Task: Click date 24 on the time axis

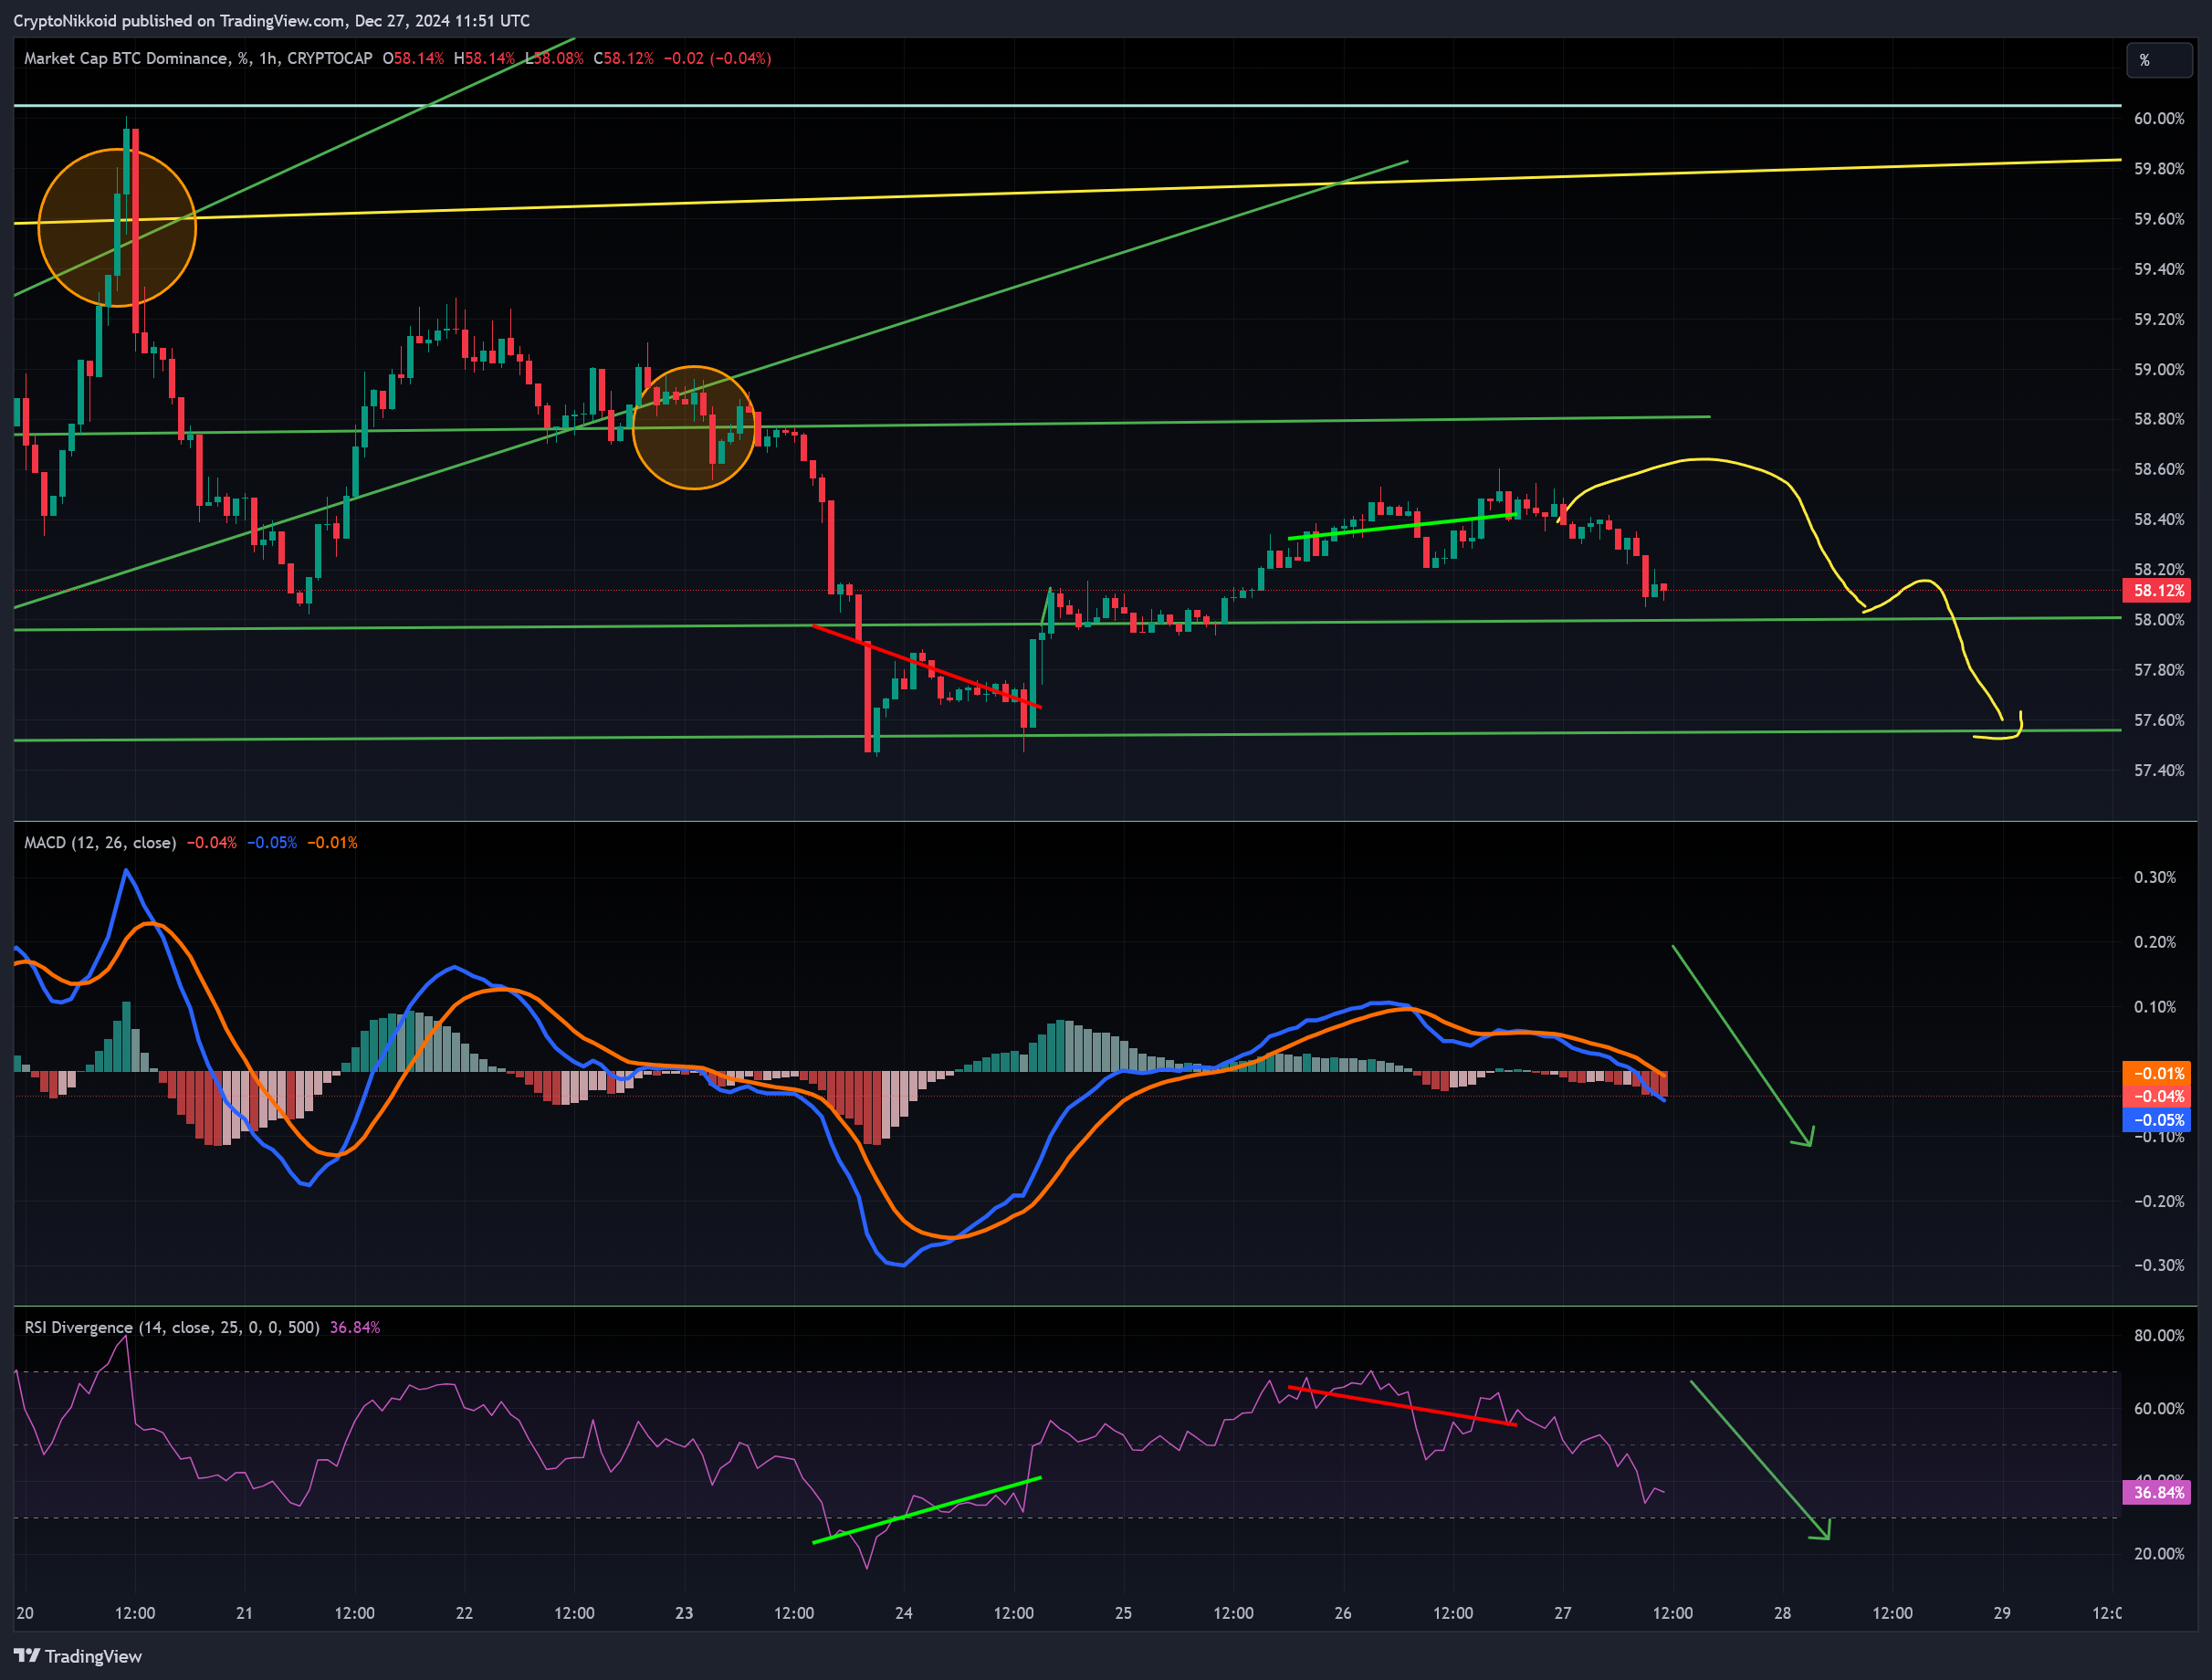Action: pos(904,1613)
